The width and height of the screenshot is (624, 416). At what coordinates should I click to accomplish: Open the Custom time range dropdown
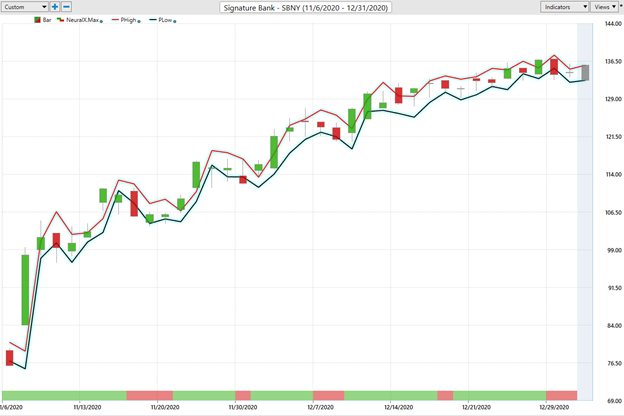pyautogui.click(x=25, y=7)
